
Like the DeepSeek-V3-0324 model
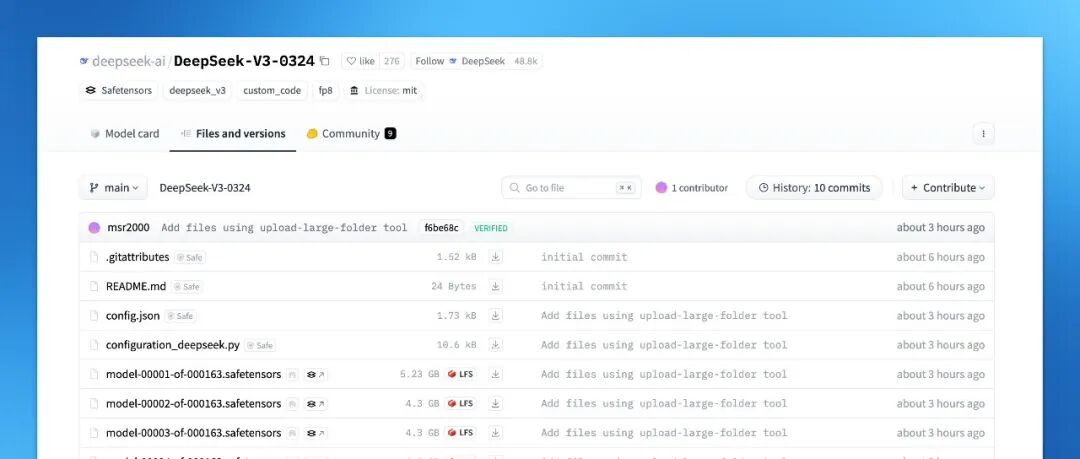pos(360,61)
